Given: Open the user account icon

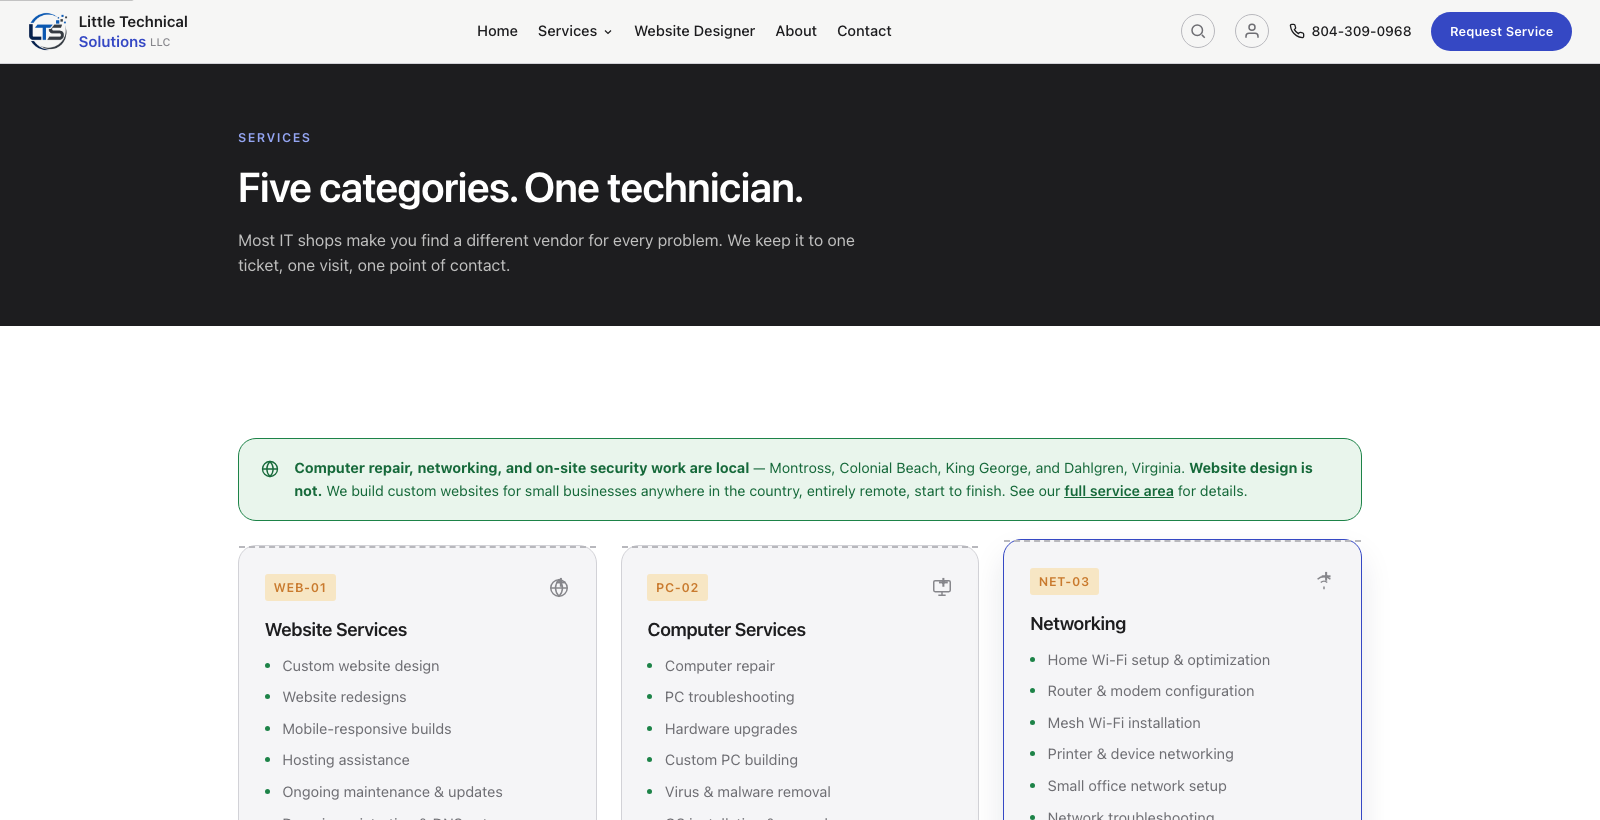Looking at the screenshot, I should click(x=1252, y=31).
